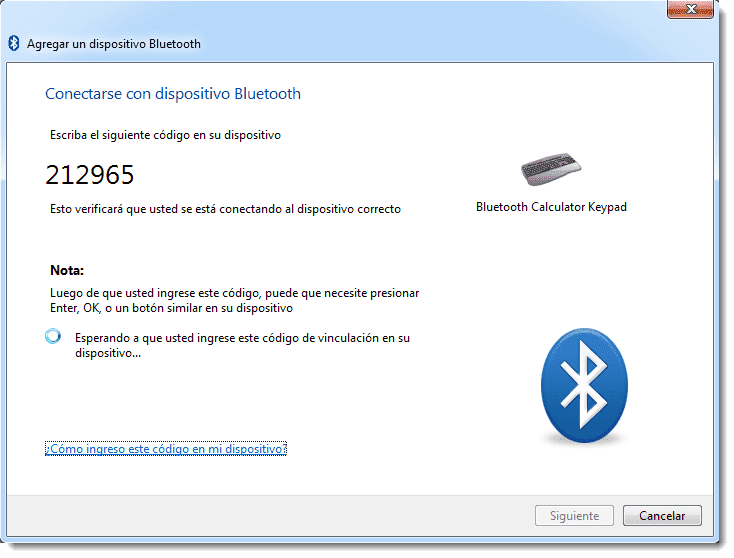This screenshot has width=734, height=558.
Task: Click the 'Agregar un dispositivo Bluetooth' window title
Action: pyautogui.click(x=114, y=44)
